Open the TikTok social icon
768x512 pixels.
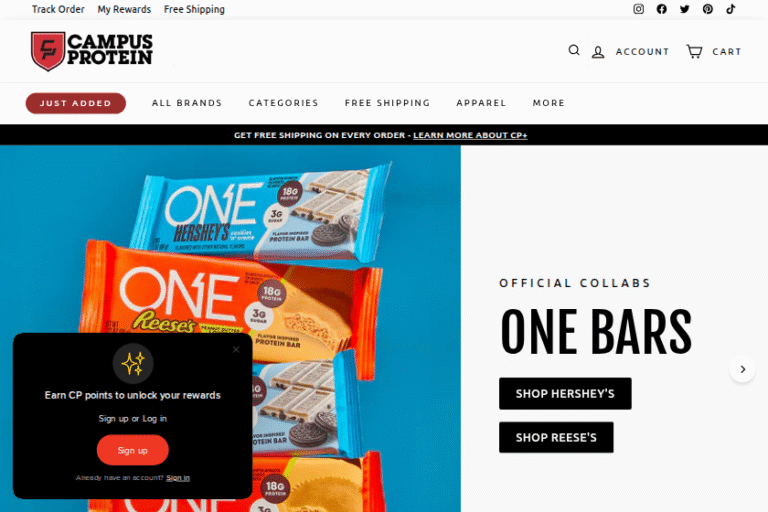pos(731,9)
